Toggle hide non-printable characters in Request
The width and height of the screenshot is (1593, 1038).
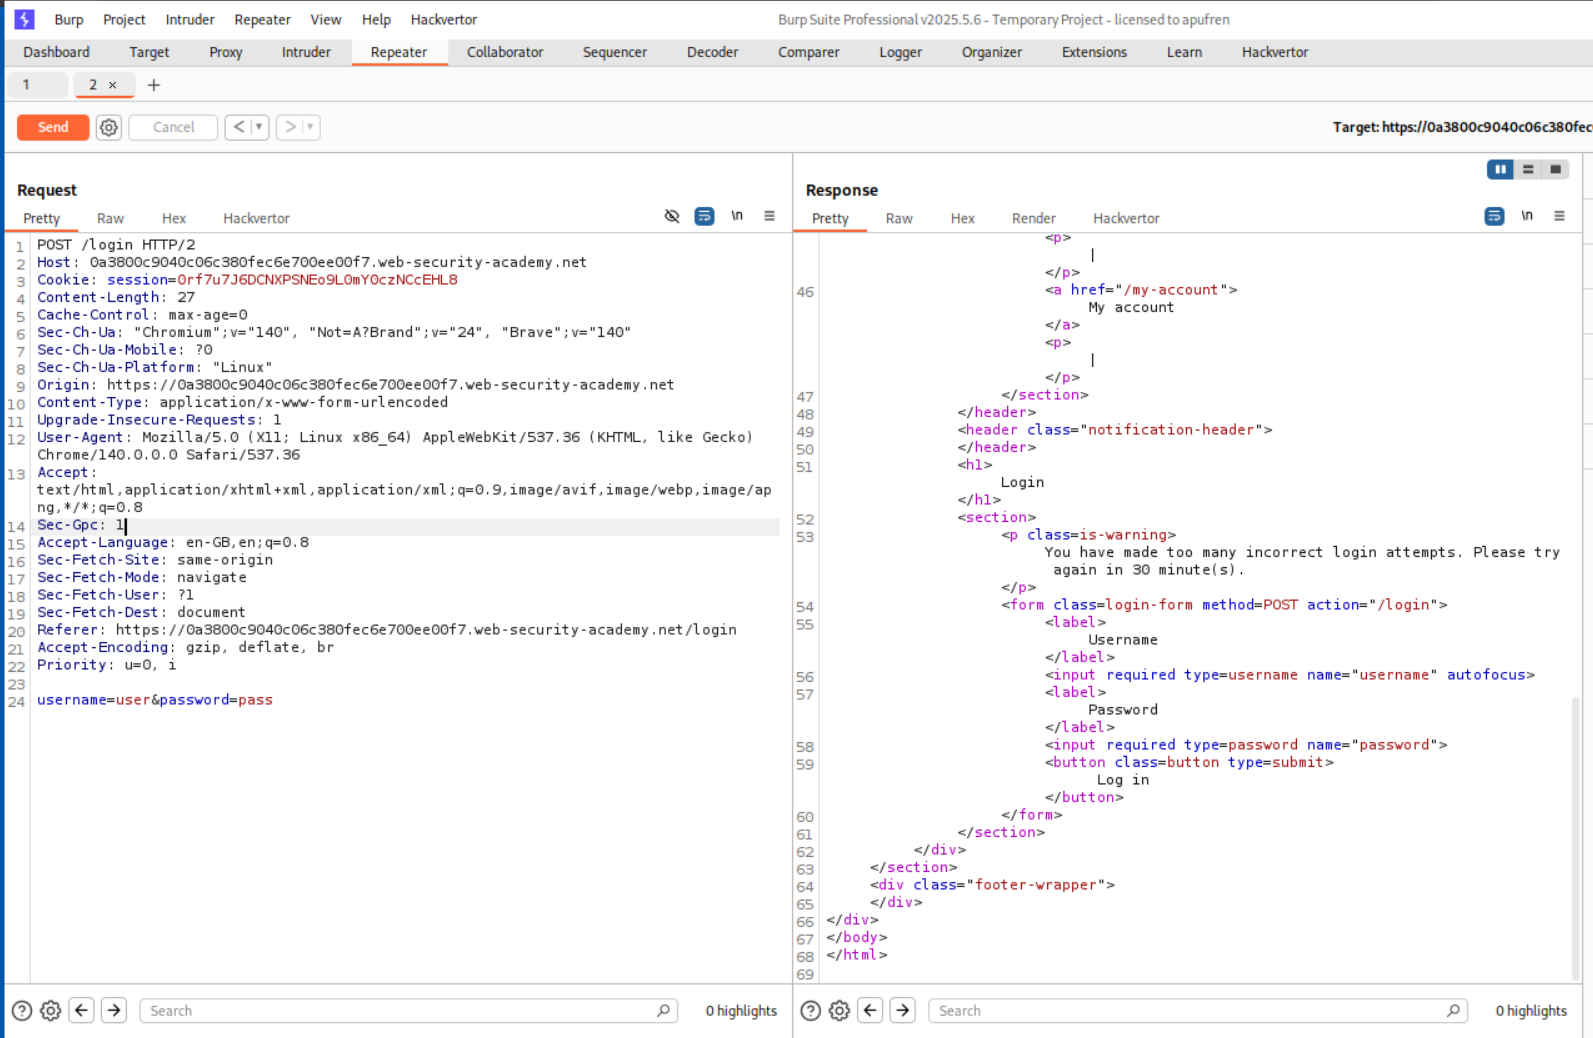pyautogui.click(x=672, y=216)
